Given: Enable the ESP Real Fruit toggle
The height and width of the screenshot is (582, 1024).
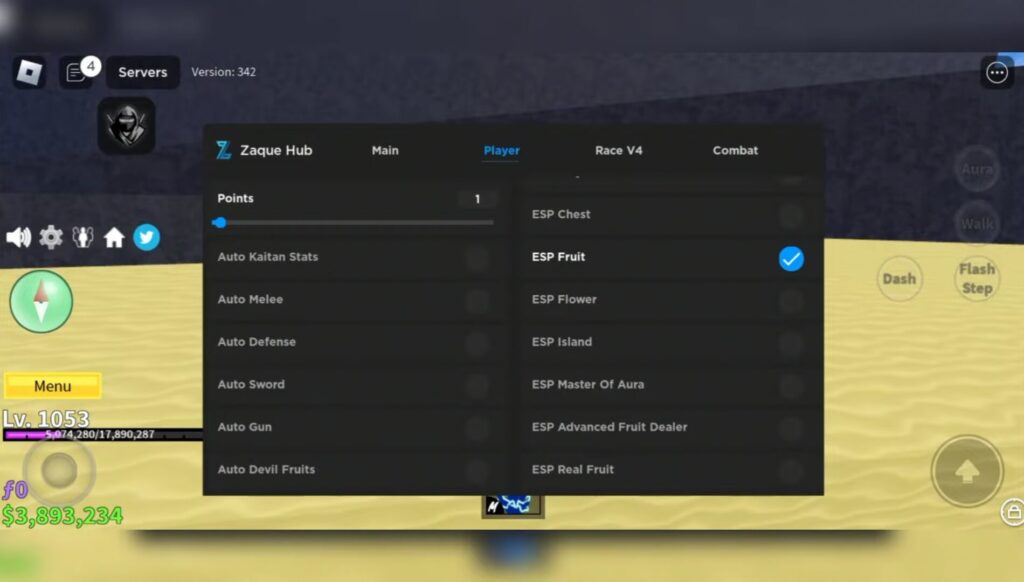Looking at the screenshot, I should 791,470.
